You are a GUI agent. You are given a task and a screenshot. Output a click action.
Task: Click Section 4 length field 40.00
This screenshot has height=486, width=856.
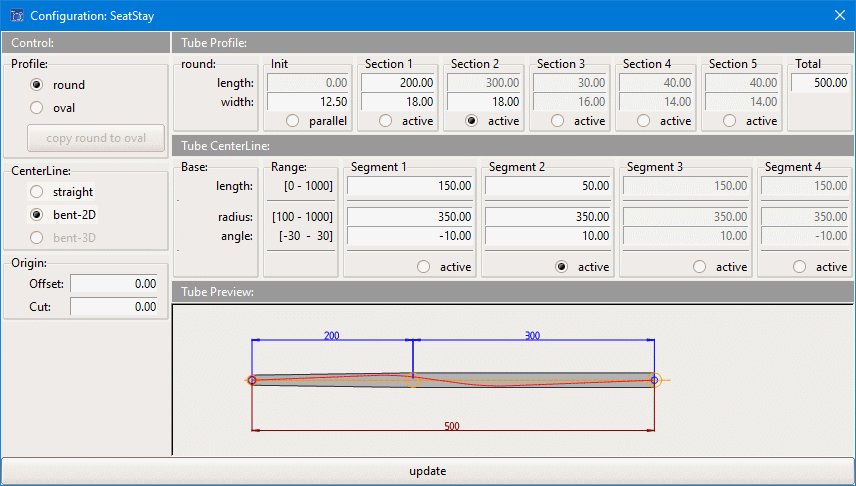[x=656, y=83]
